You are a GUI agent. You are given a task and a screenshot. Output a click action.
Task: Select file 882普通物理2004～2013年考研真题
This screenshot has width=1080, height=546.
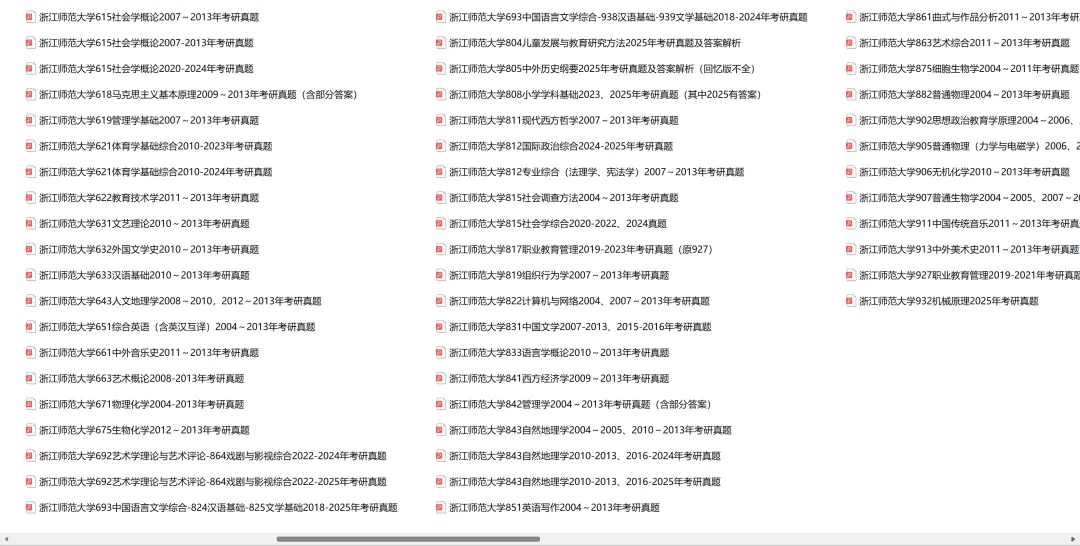coord(958,94)
